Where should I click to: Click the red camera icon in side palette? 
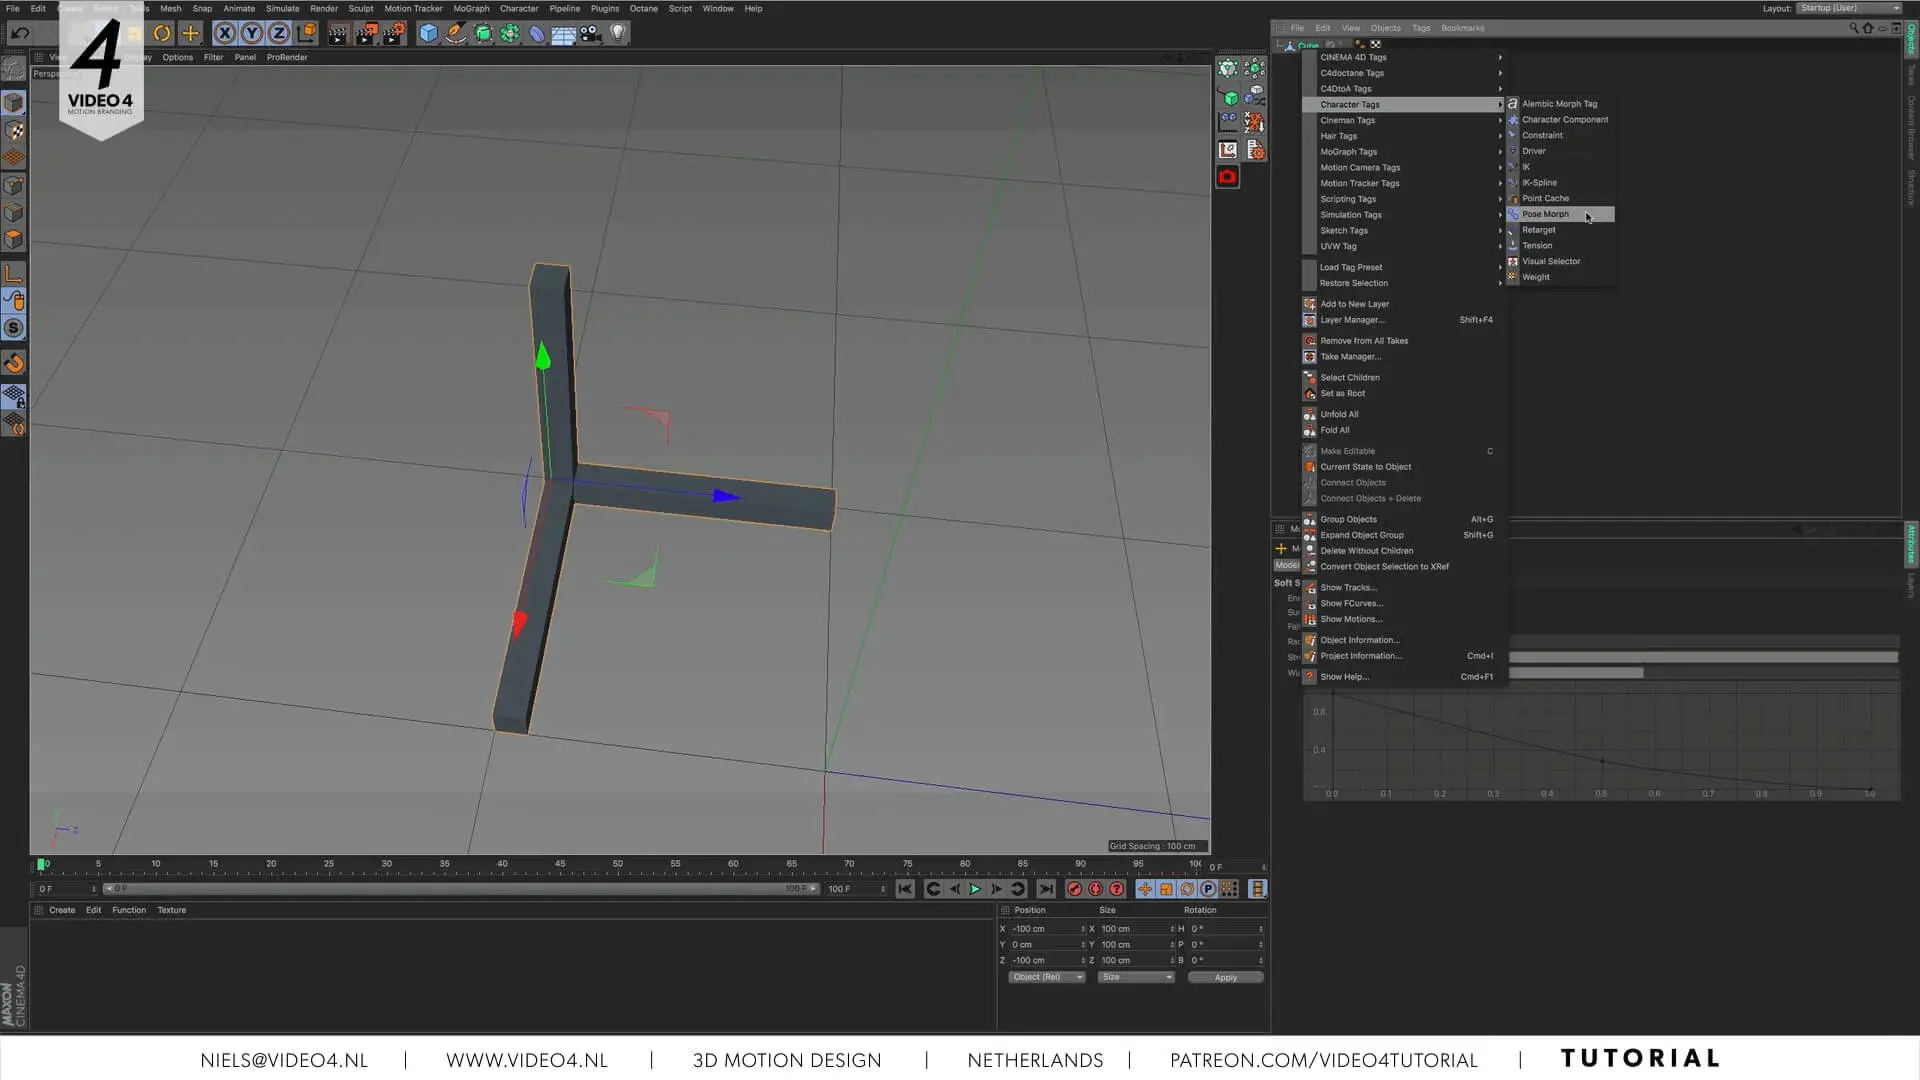pos(1227,177)
